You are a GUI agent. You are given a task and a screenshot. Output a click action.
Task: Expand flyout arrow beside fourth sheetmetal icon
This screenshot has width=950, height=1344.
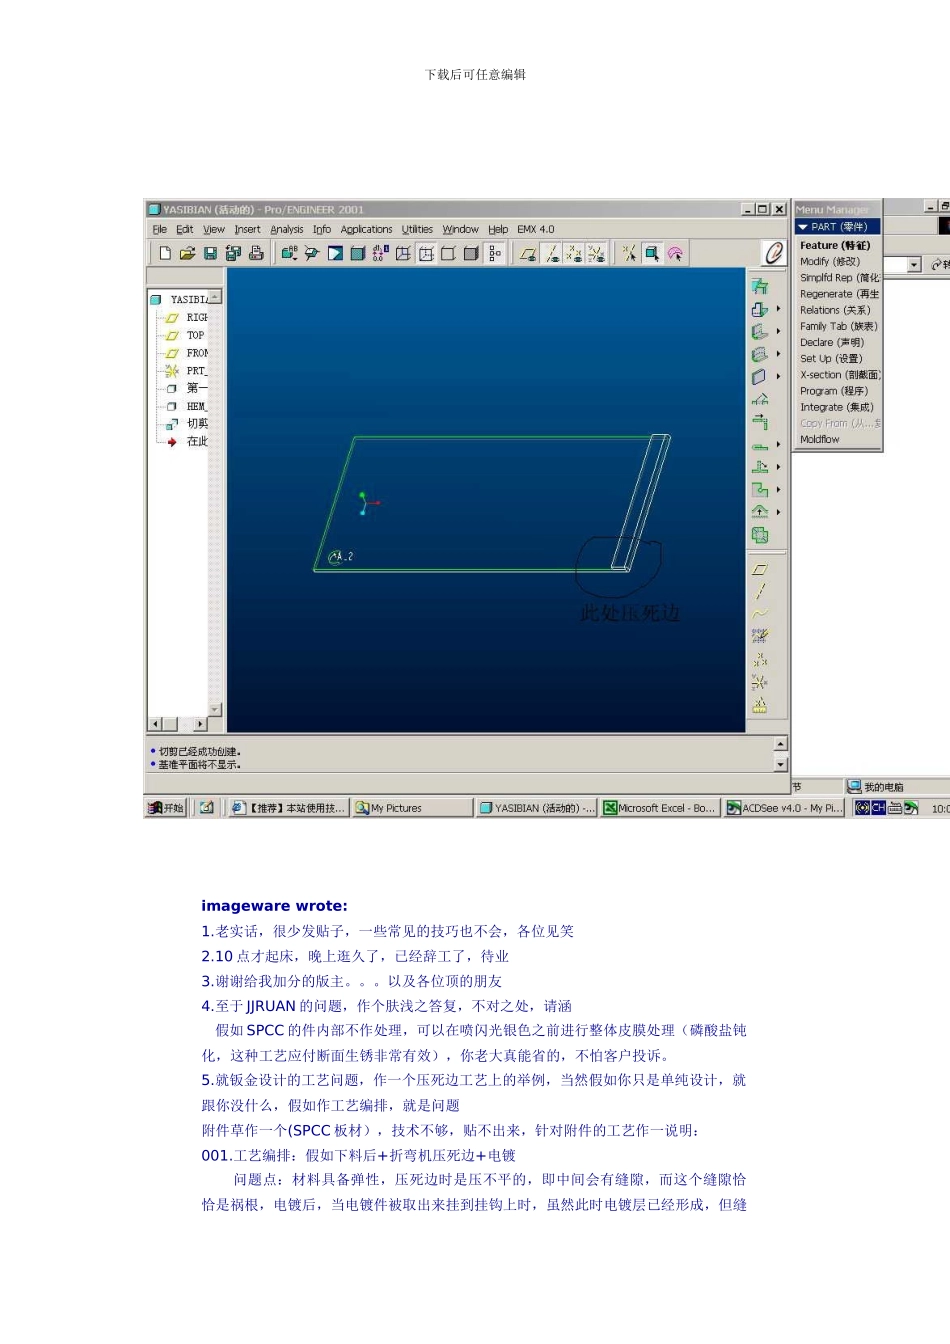[x=778, y=354]
